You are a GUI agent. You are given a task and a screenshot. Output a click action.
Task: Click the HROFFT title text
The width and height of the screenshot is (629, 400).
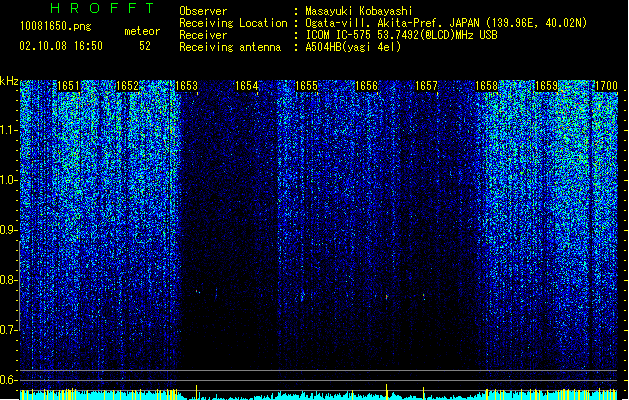(x=102, y=8)
